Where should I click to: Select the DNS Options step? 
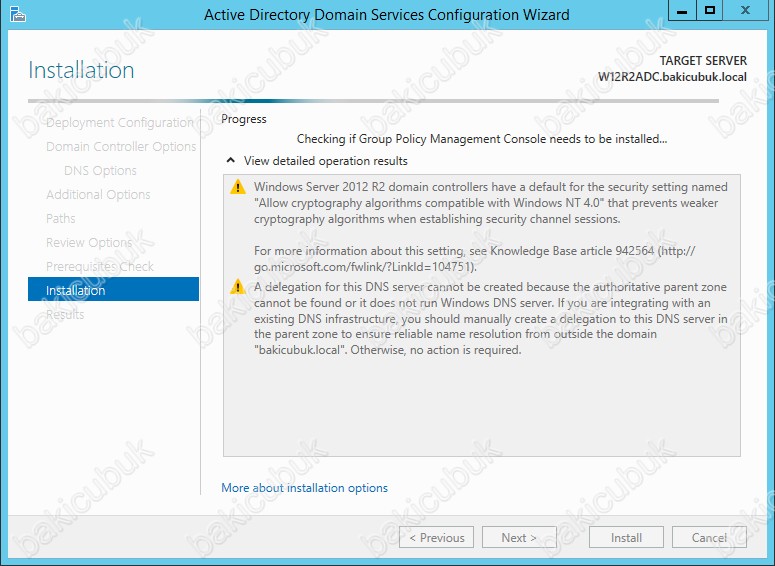click(100, 171)
